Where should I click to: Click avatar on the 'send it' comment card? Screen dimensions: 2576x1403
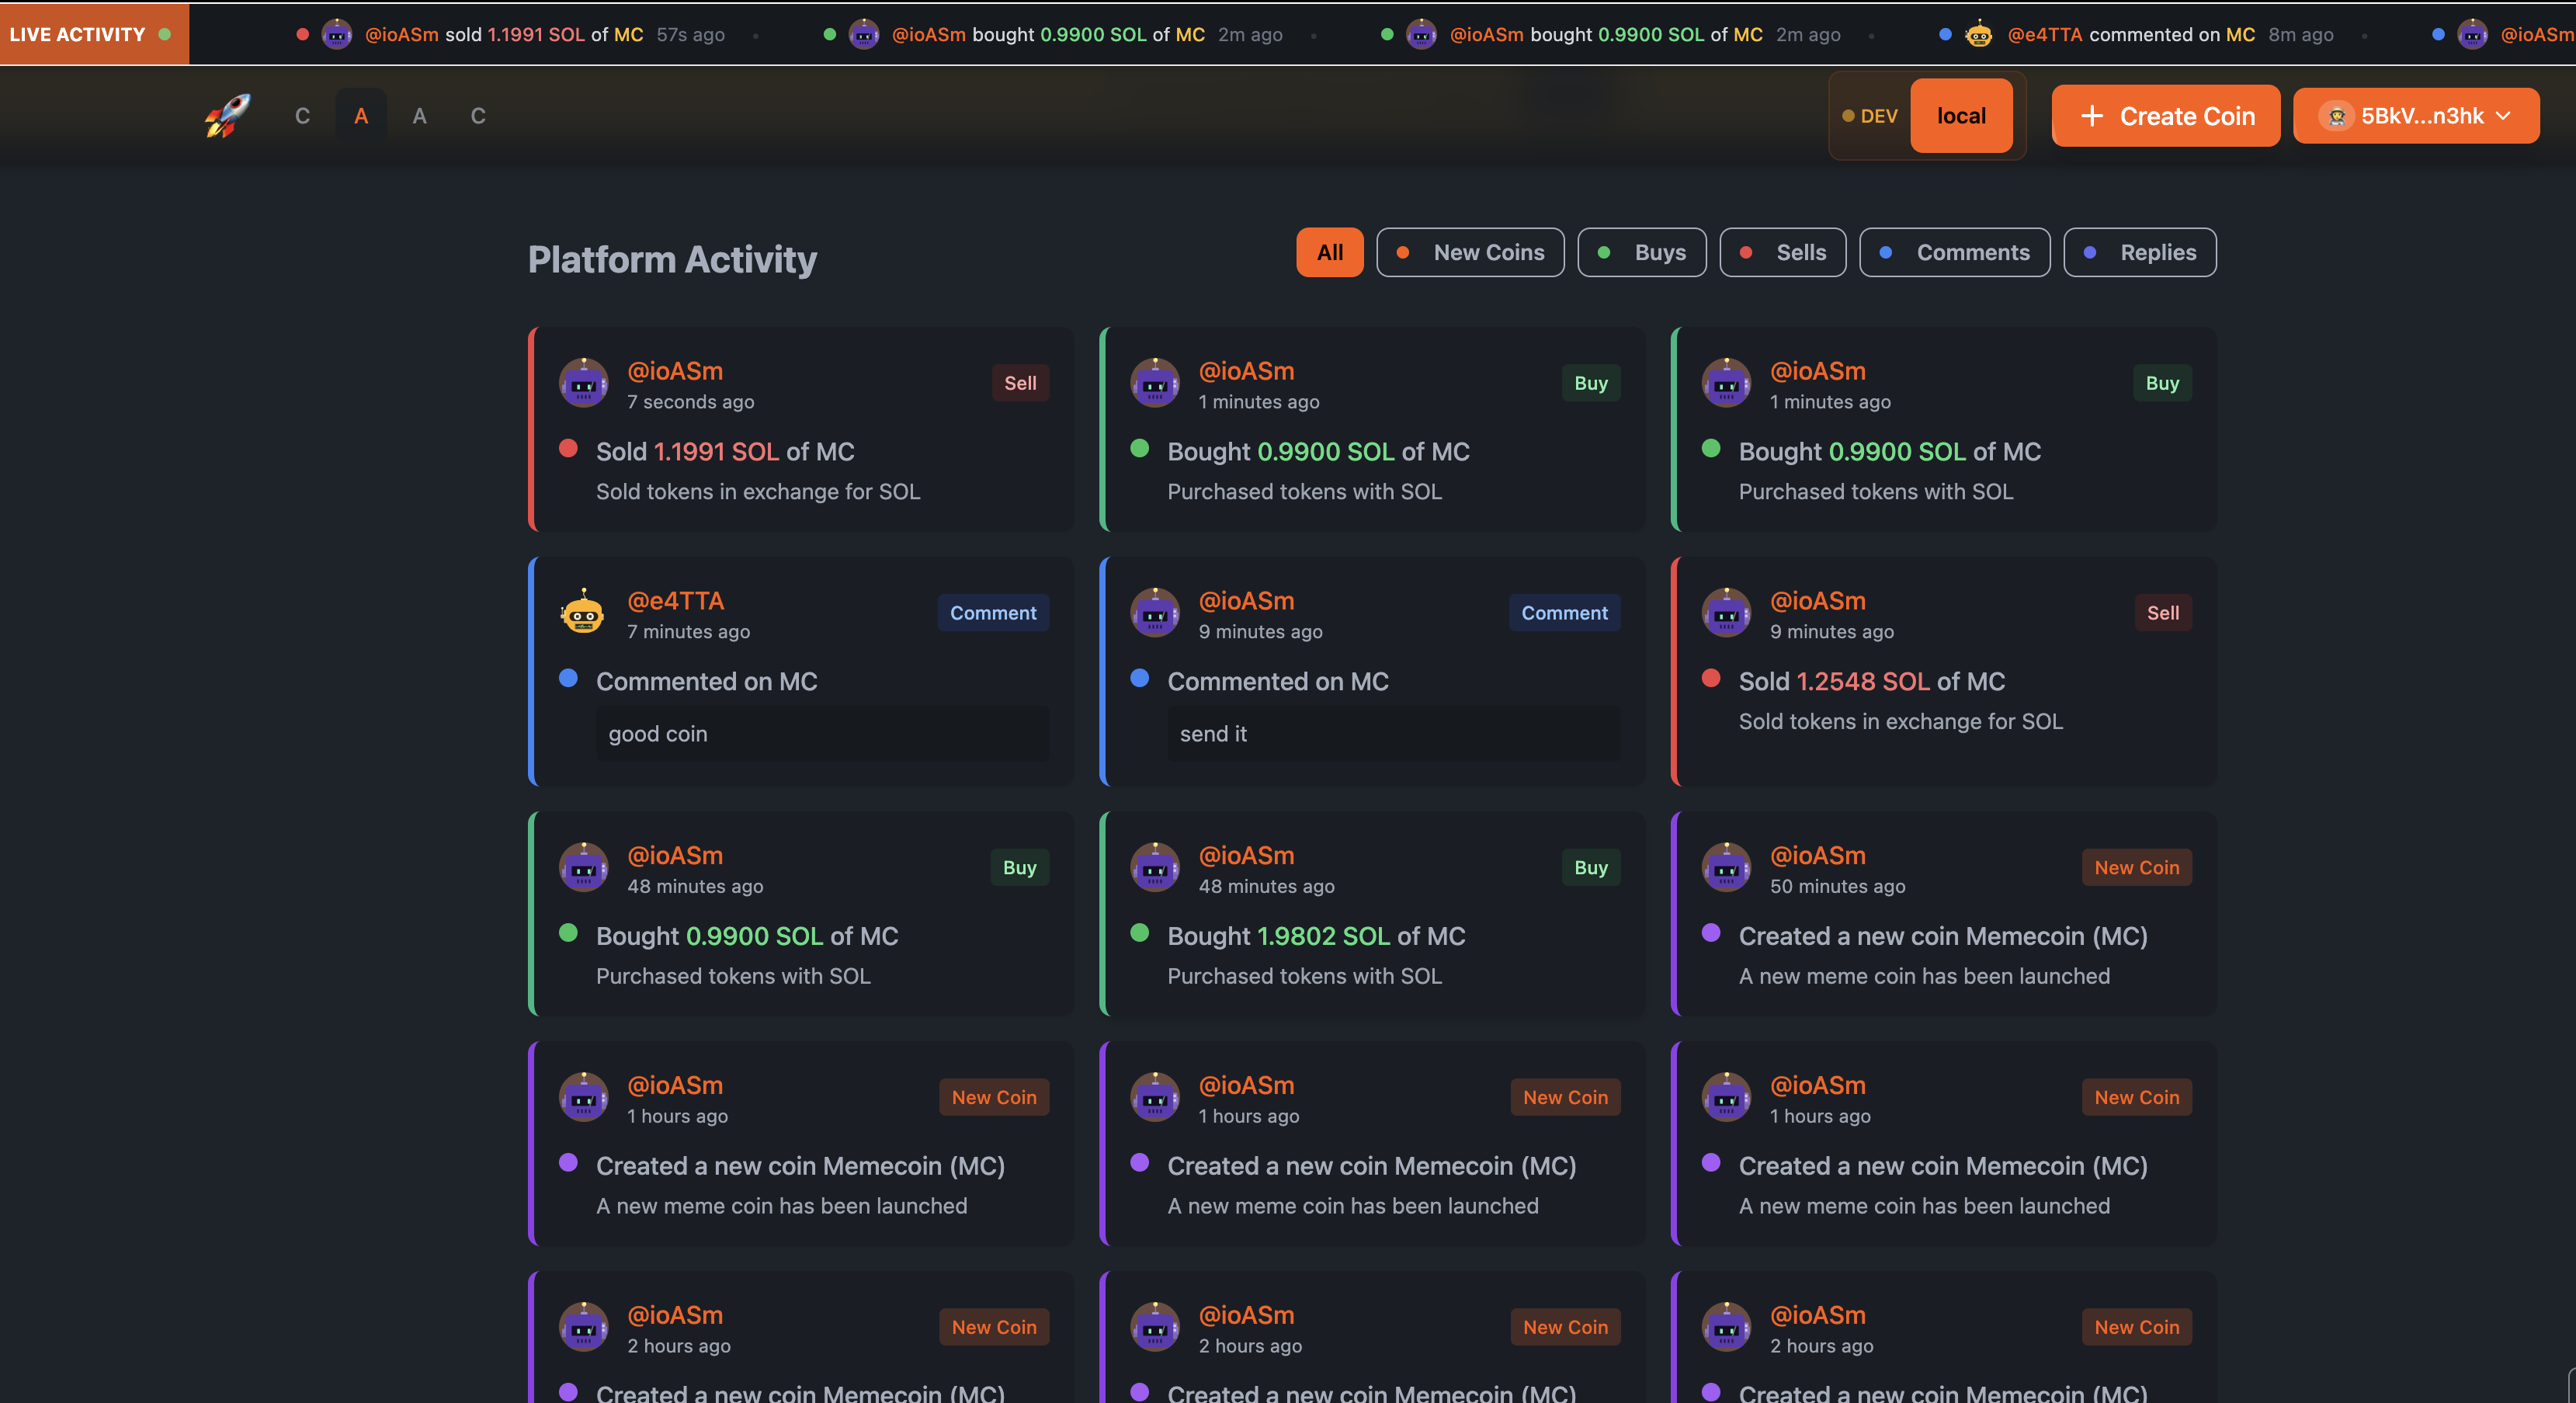point(1155,613)
